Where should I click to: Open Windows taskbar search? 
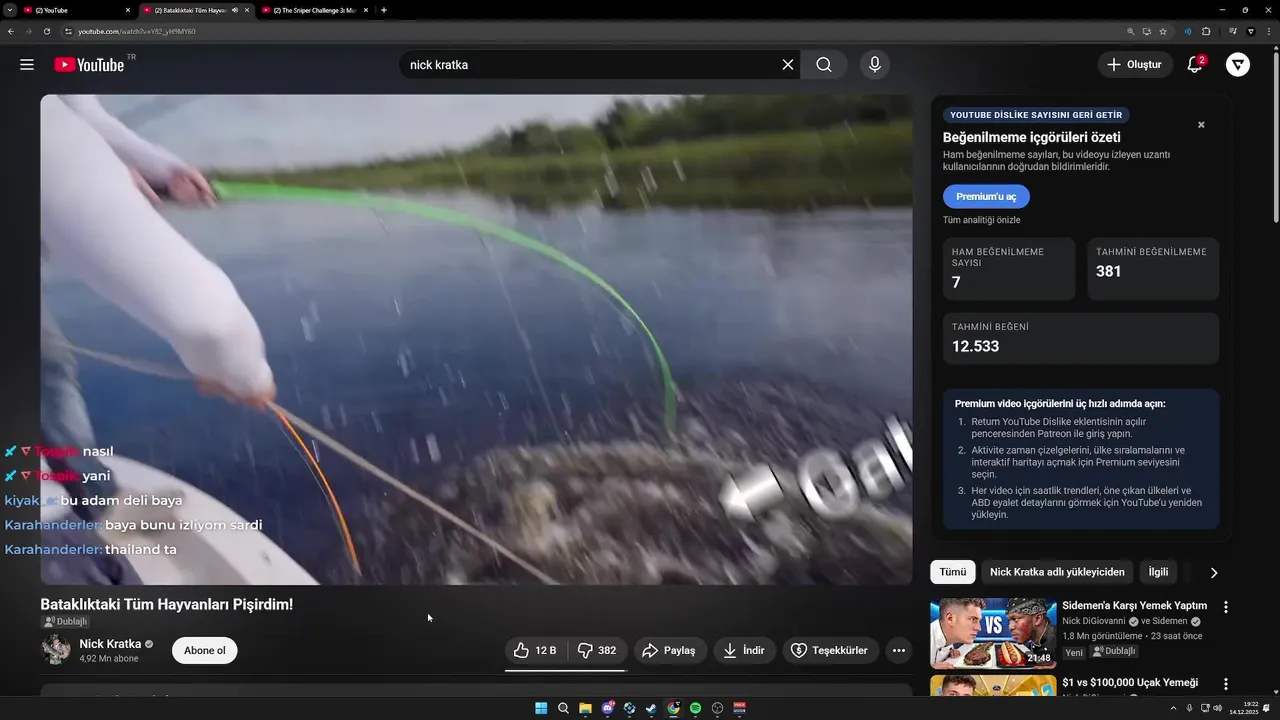coord(563,708)
